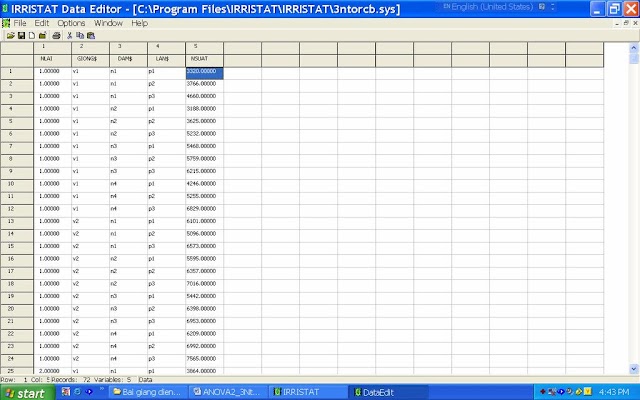Click the yellow system tray icon near the clock
Viewport: 640px width, 400px height.
(x=588, y=392)
